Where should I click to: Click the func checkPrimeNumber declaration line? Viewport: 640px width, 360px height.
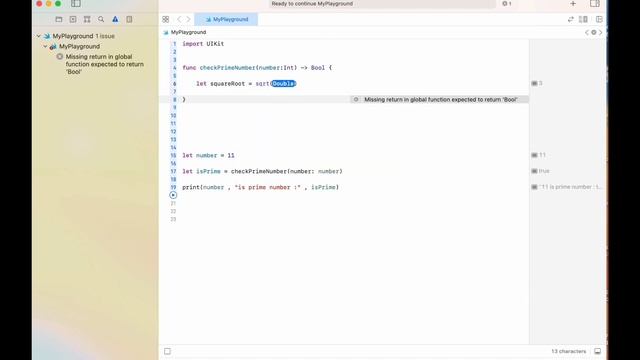click(x=257, y=68)
